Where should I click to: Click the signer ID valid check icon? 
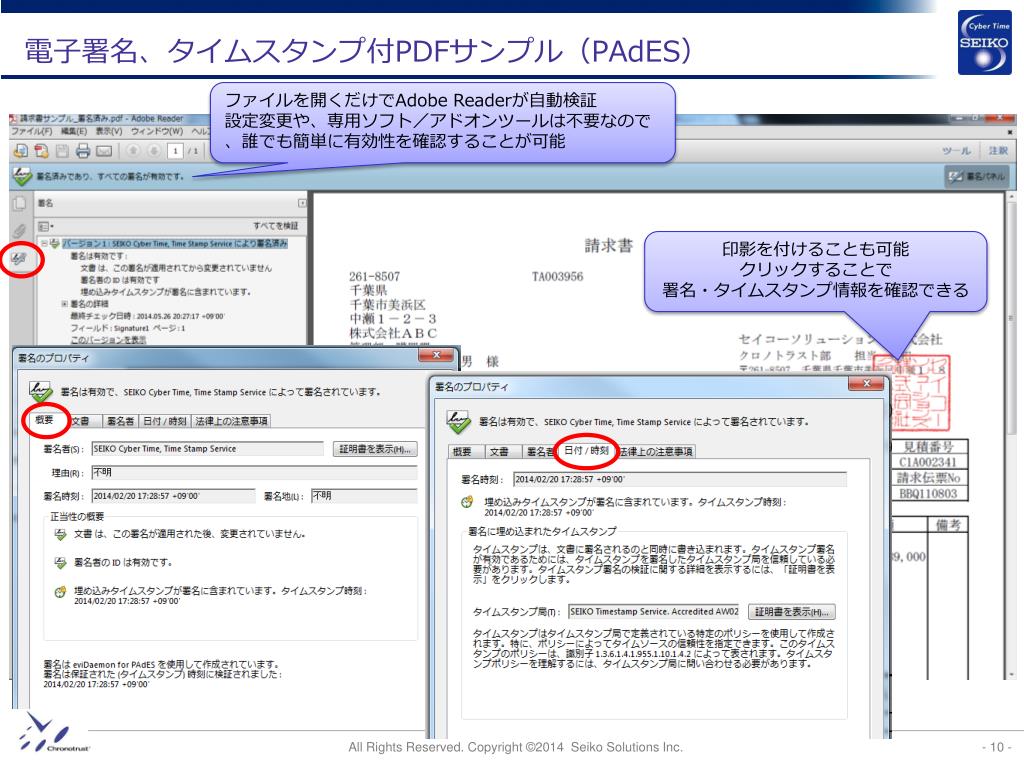[60, 562]
